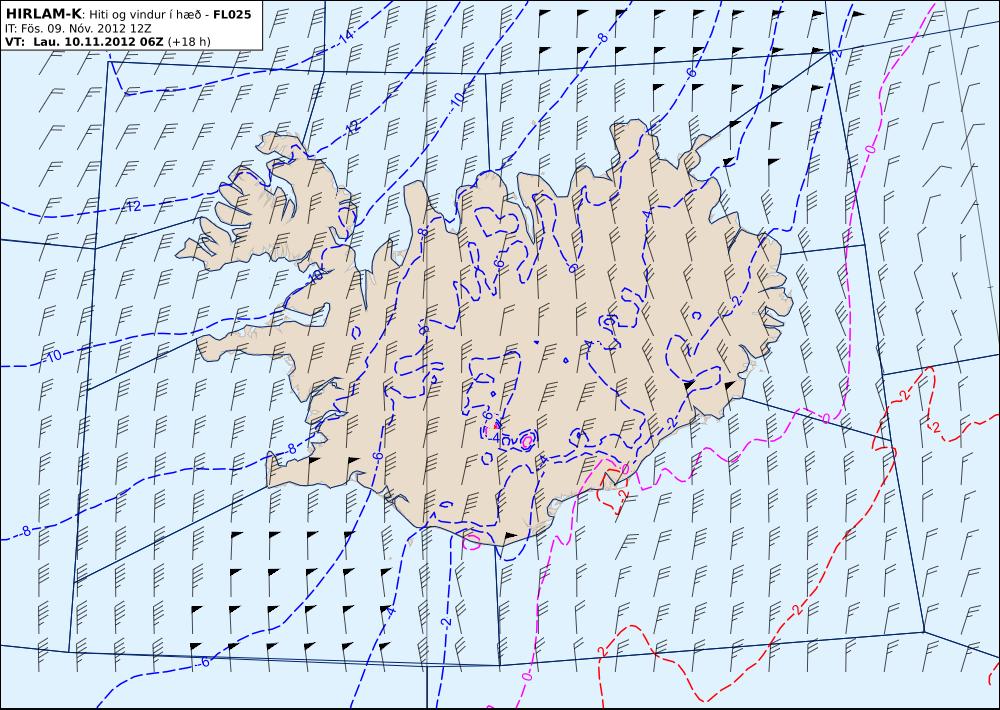Viewport: 1000px width, 710px height.
Task: Select the valid time 'Lau. 10.11.2012 06Z'
Action: (x=98, y=42)
